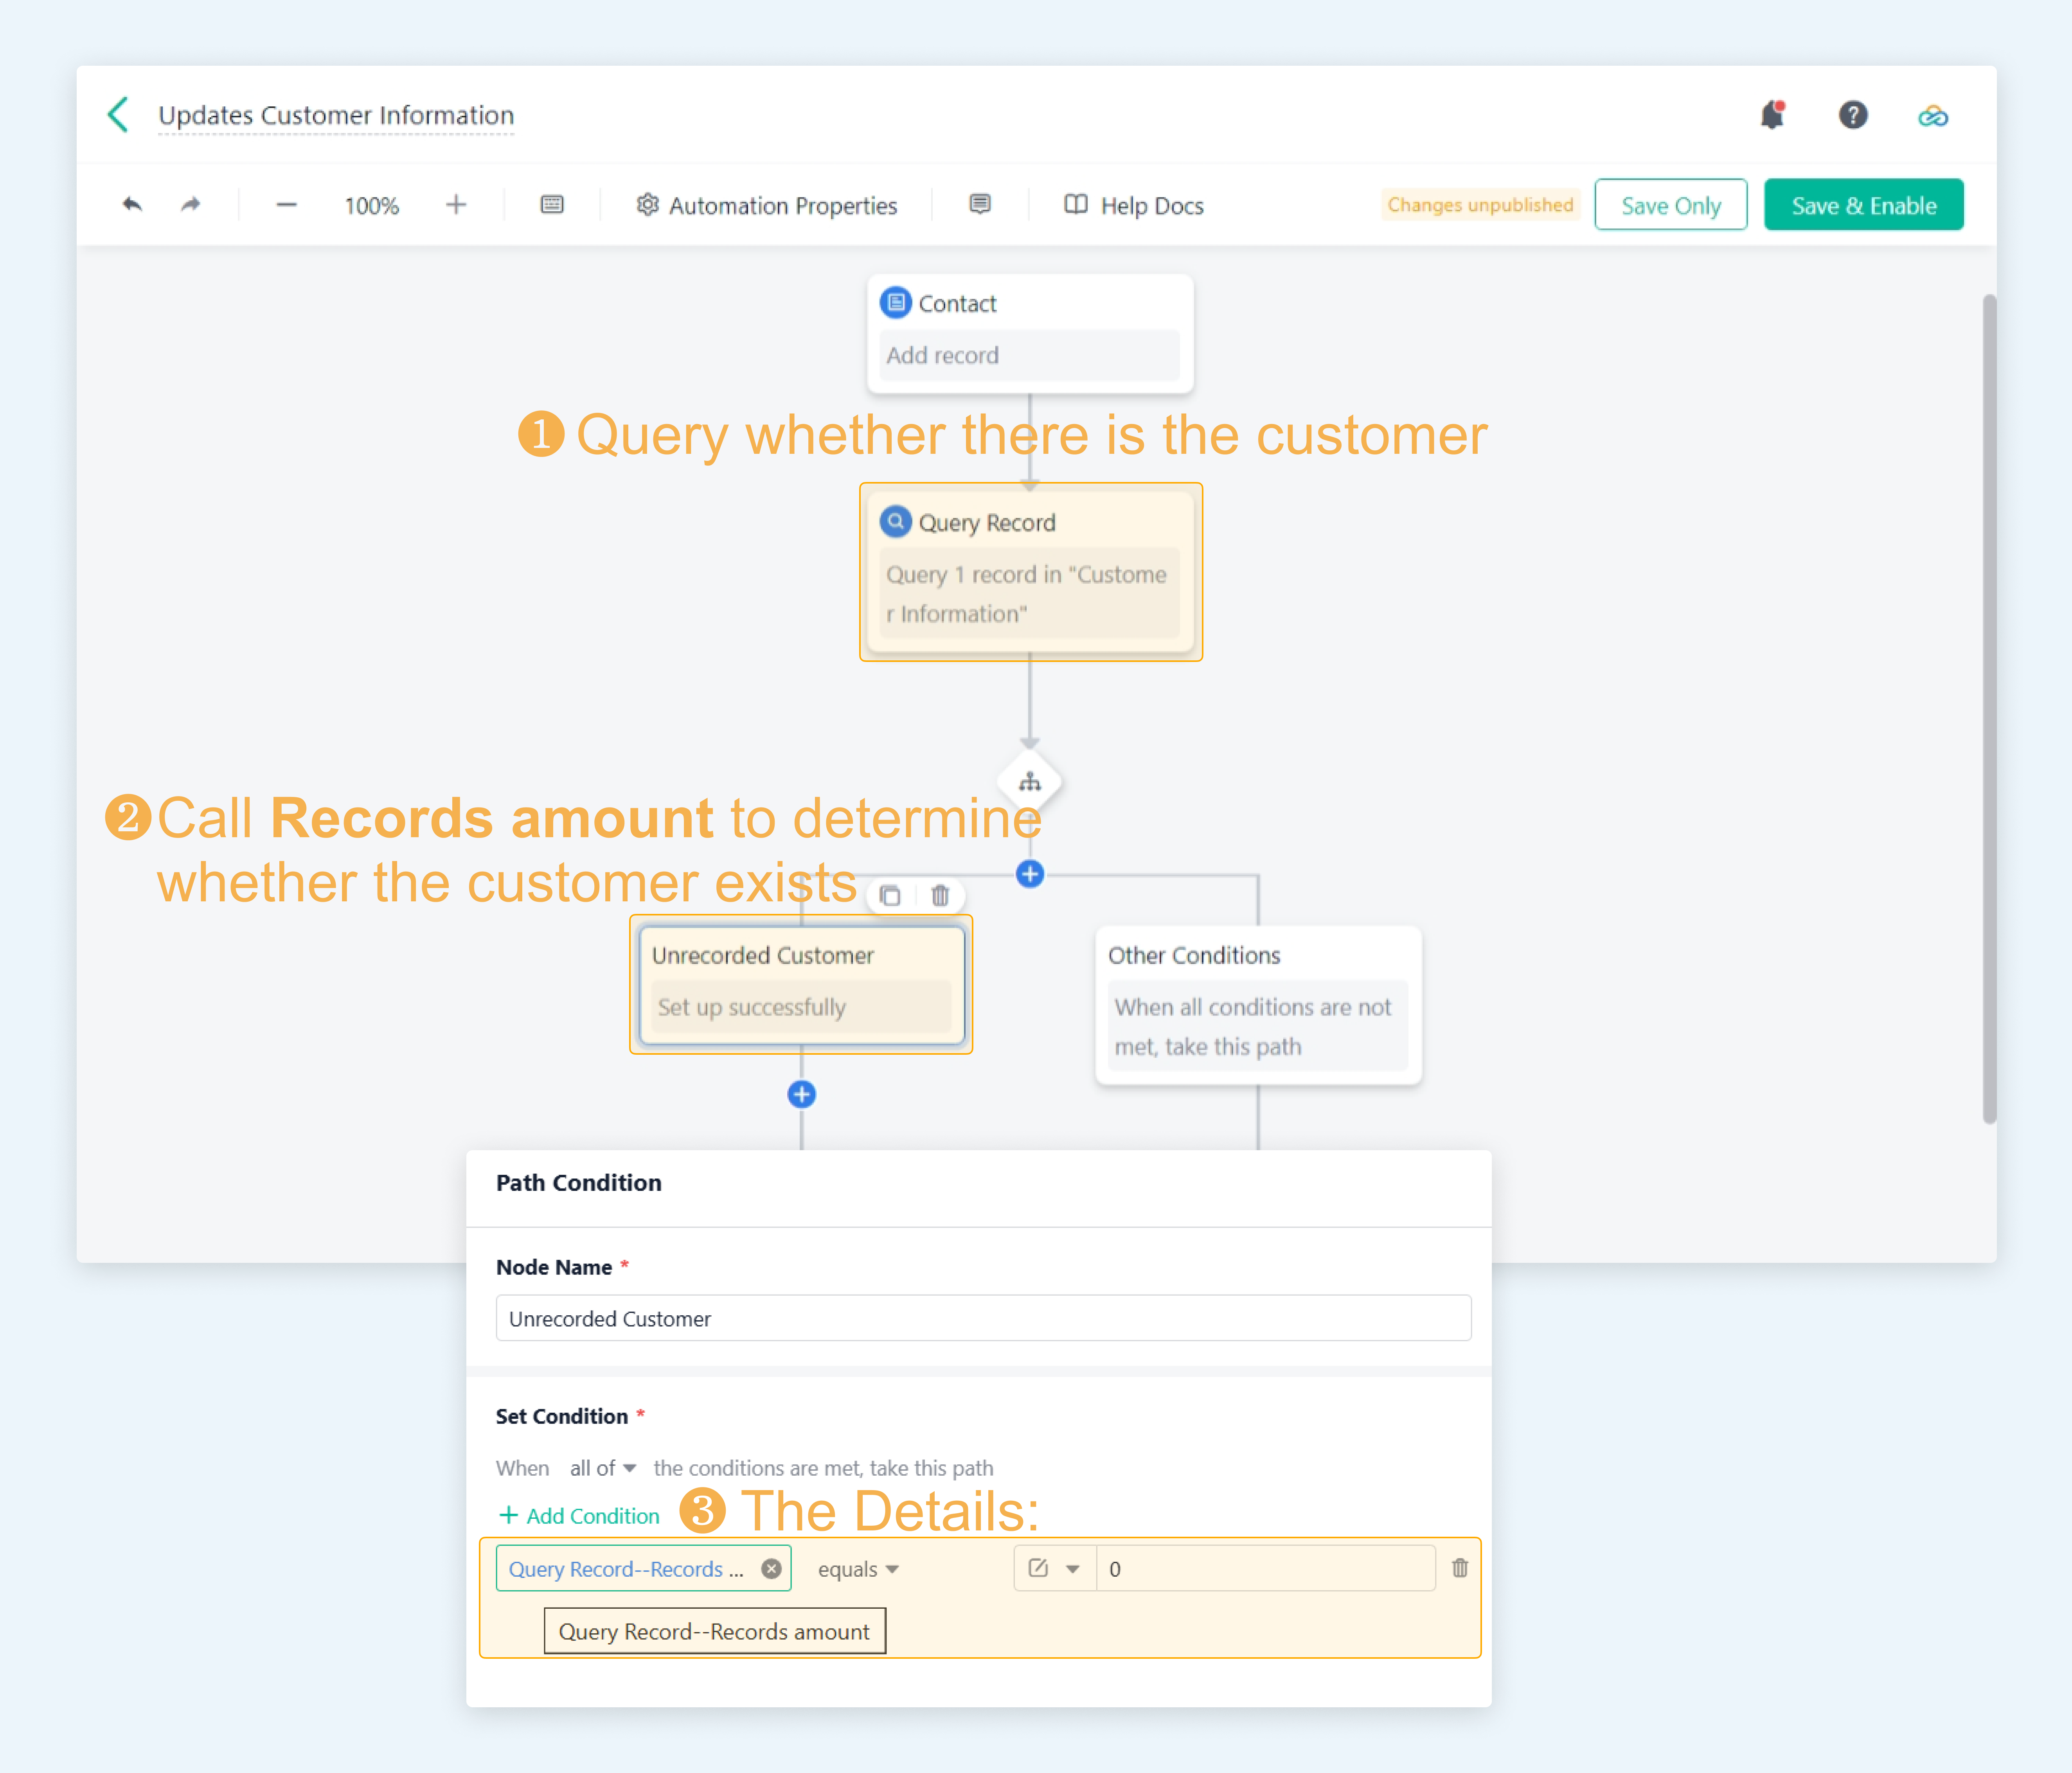Image resolution: width=2072 pixels, height=1773 pixels.
Task: Select the Query Record node
Action: pyautogui.click(x=1030, y=571)
